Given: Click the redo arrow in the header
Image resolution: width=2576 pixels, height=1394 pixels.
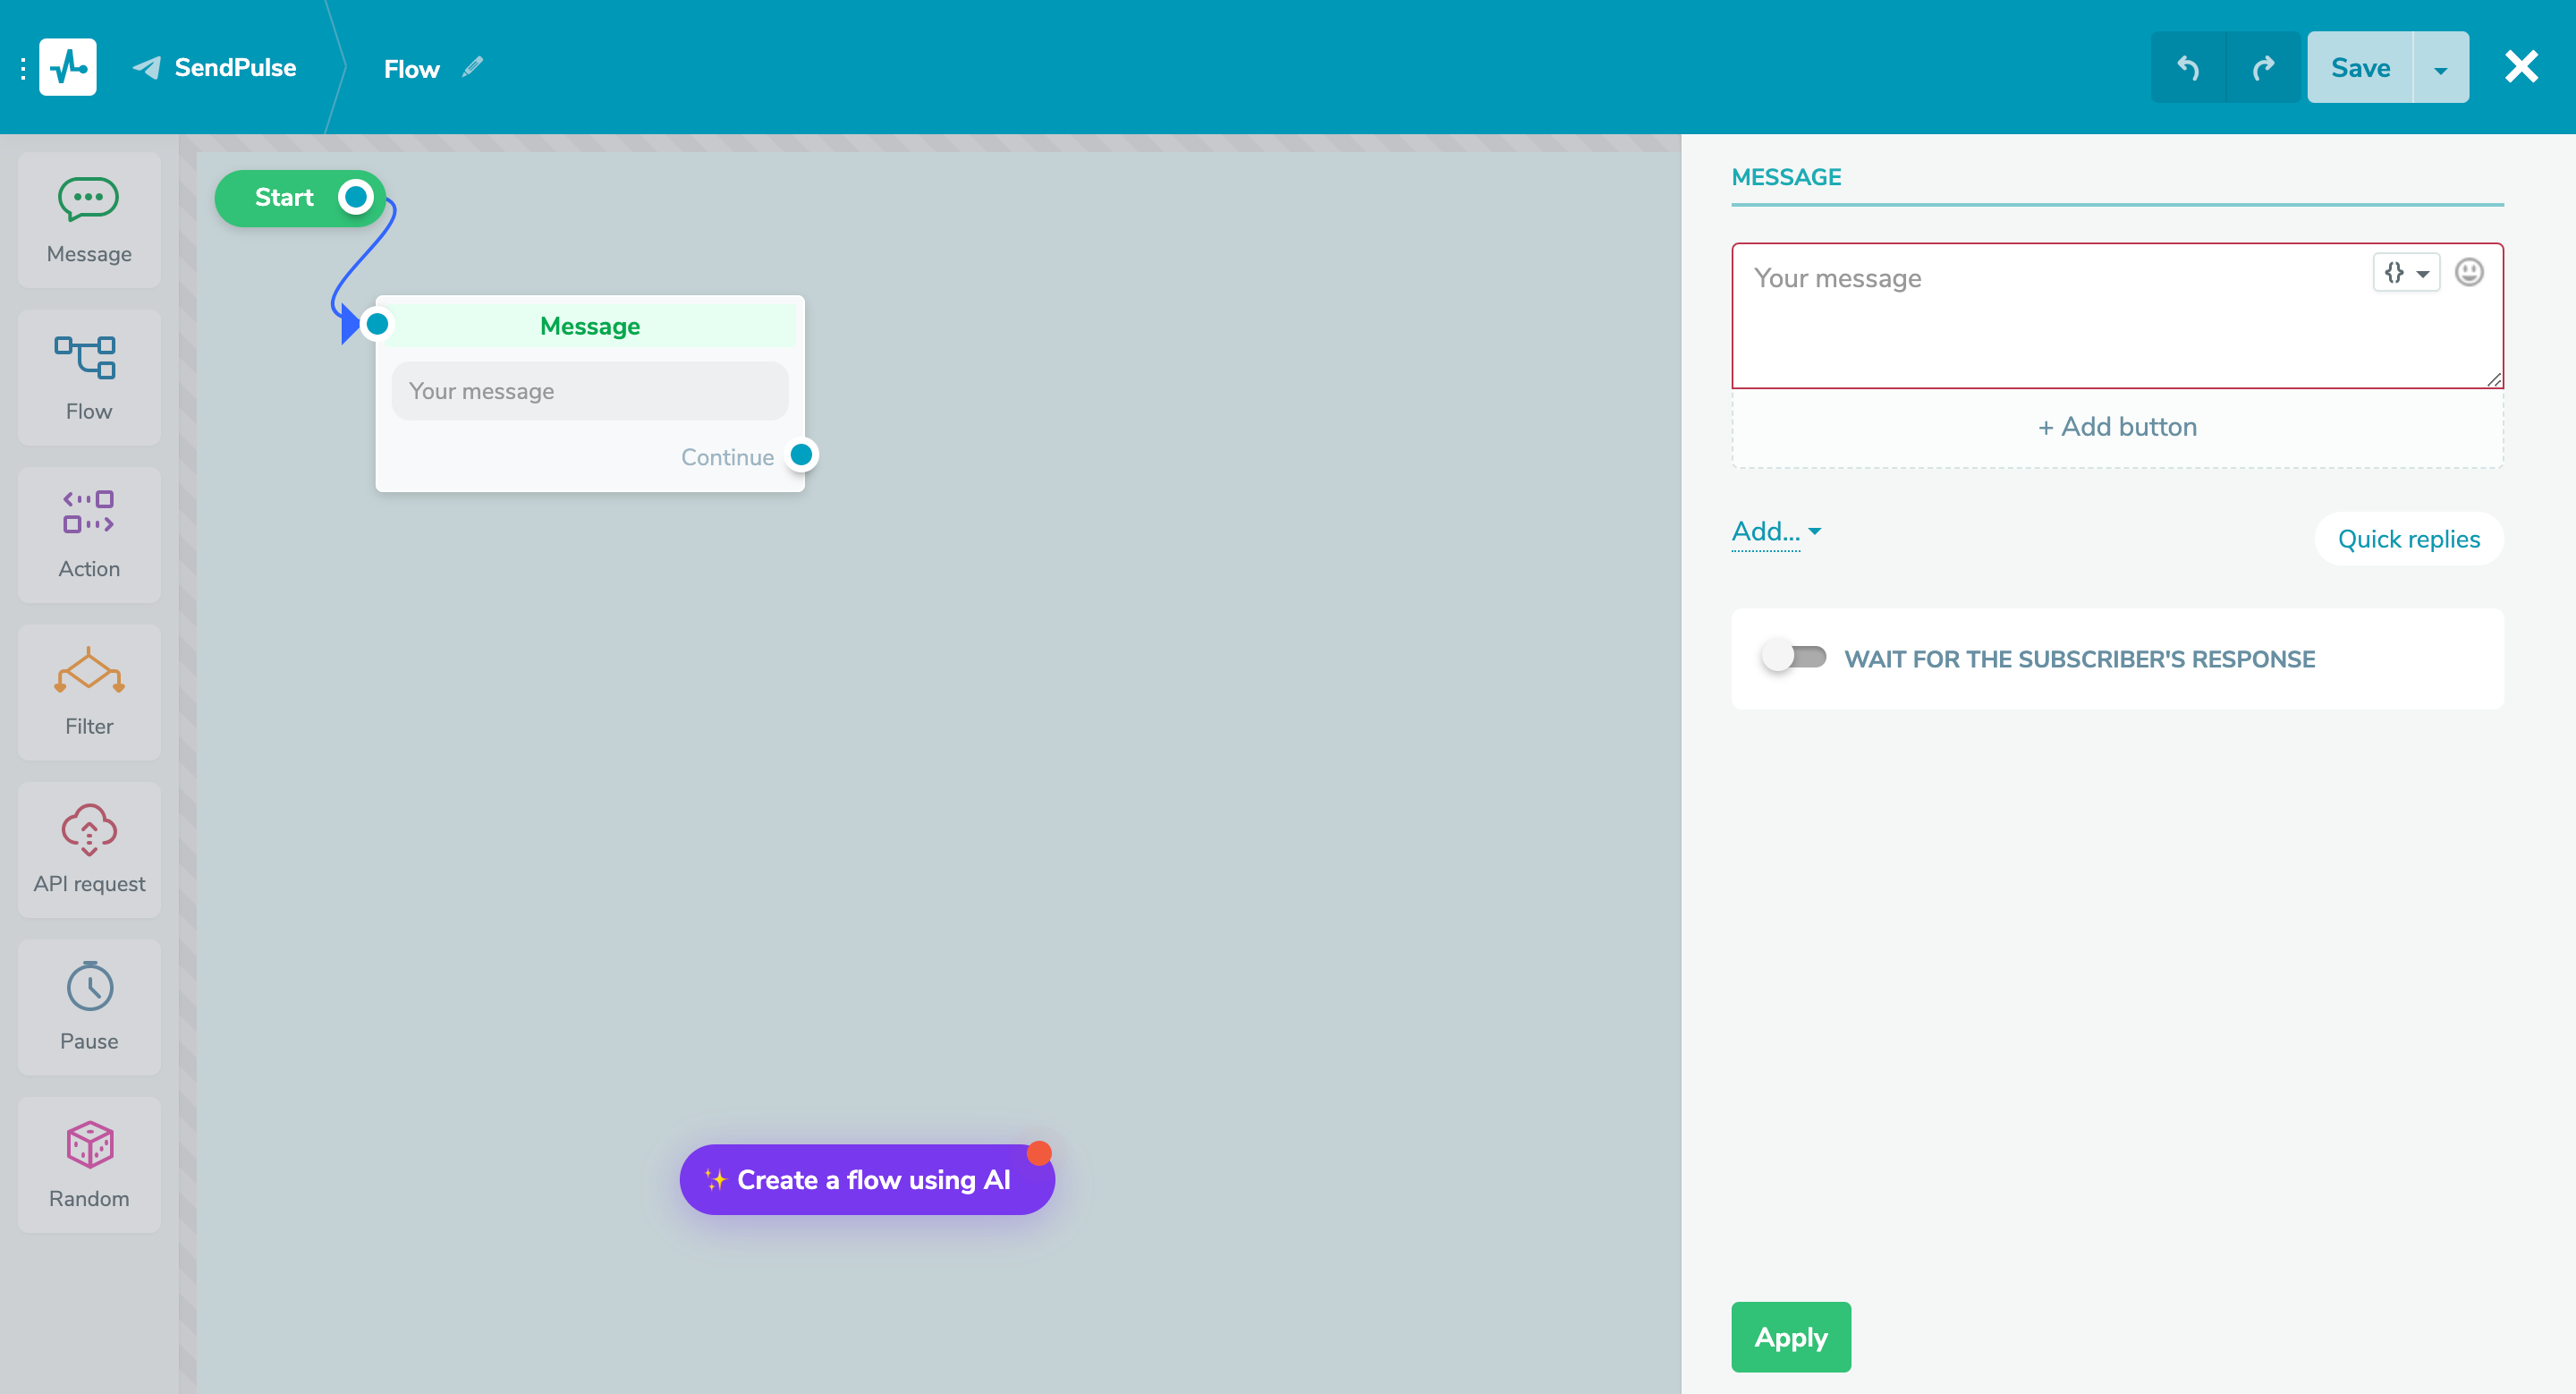Looking at the screenshot, I should (x=2262, y=67).
